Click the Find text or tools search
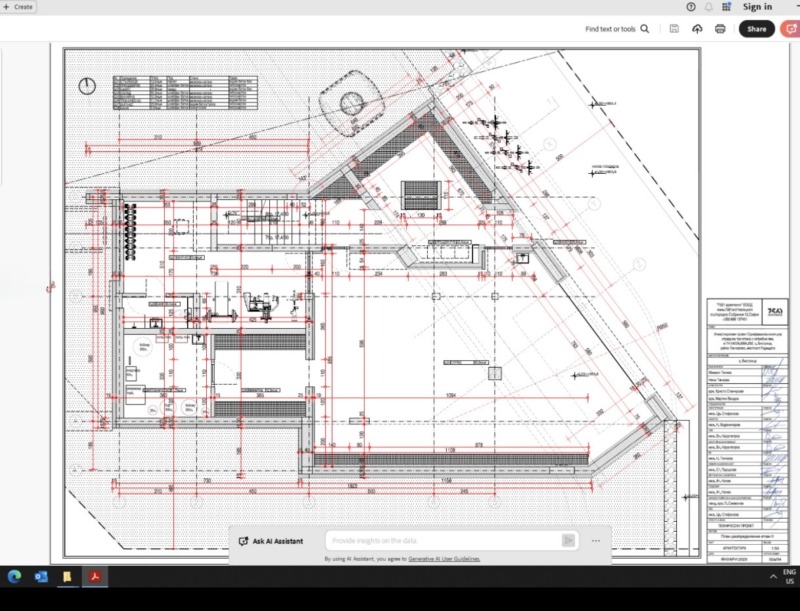This screenshot has height=611, width=800. click(x=610, y=29)
